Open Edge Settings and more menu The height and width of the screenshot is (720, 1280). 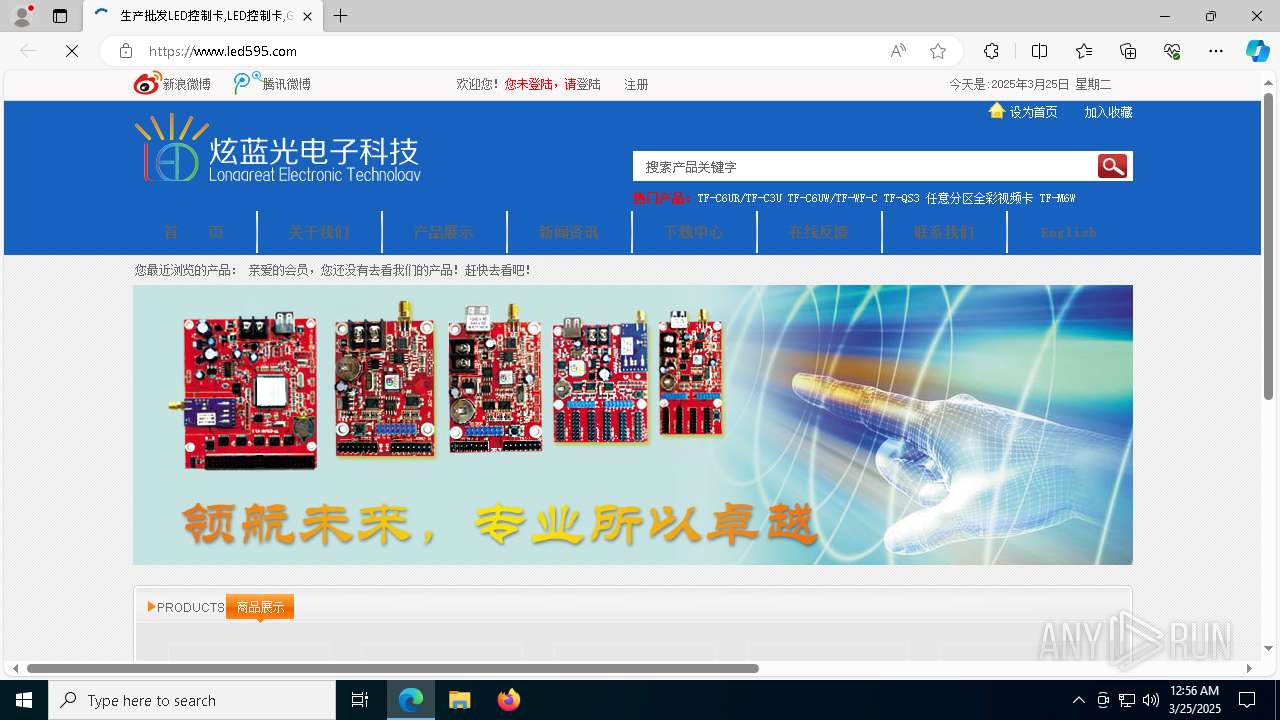[1216, 51]
